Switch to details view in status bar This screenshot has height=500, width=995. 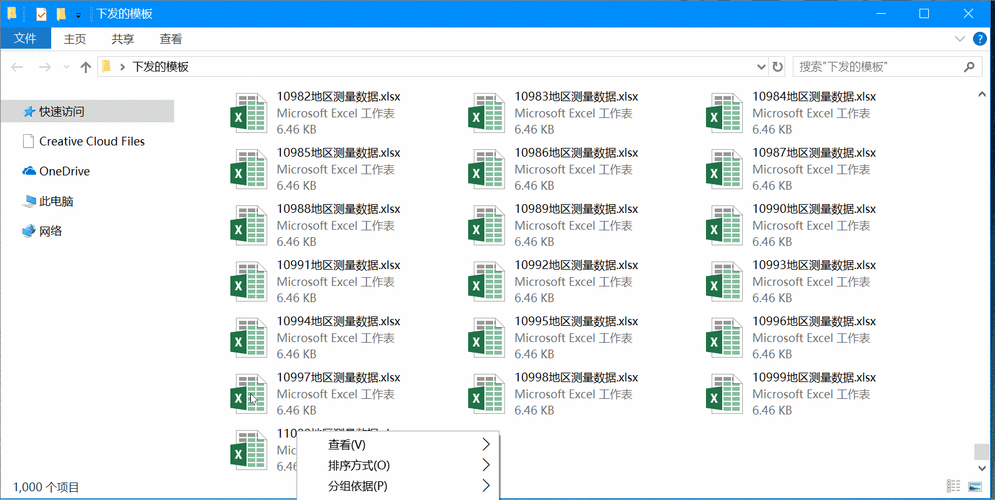(x=956, y=487)
